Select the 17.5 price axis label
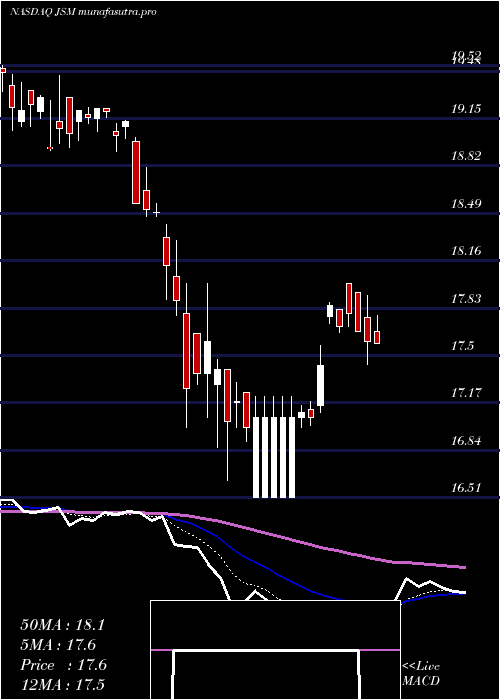 (x=463, y=346)
